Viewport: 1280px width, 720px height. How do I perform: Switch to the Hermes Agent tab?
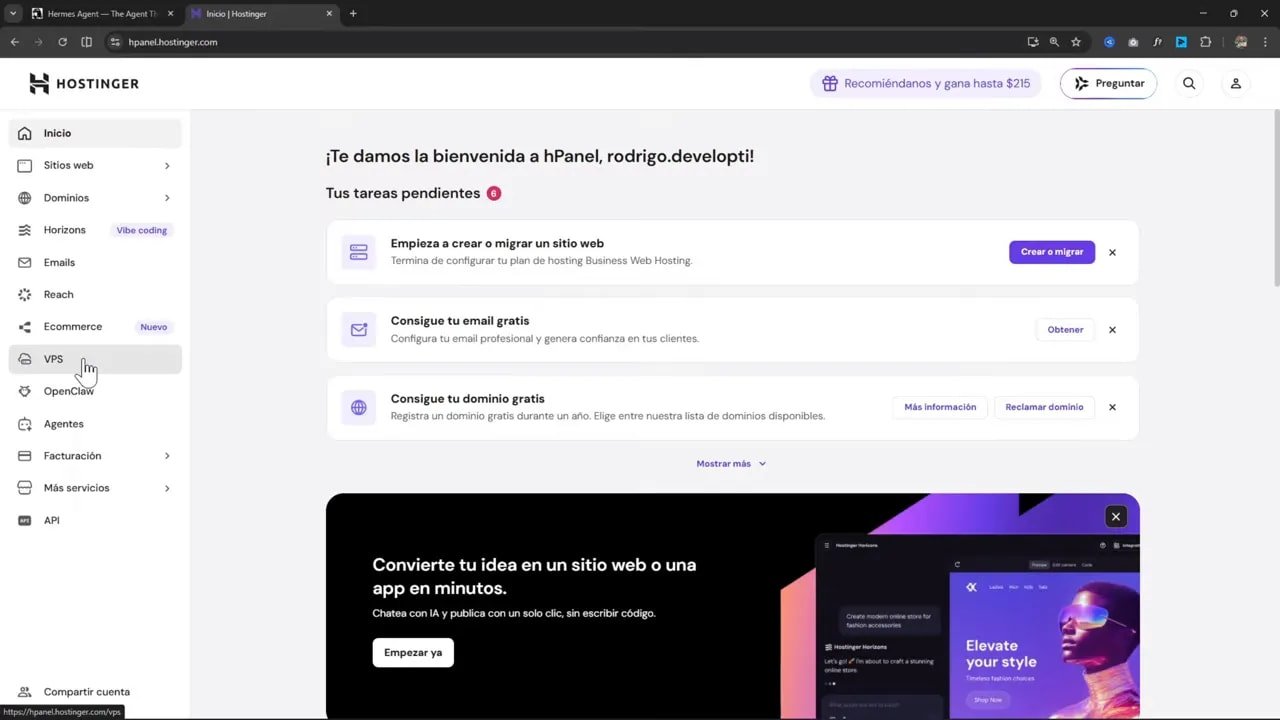pos(103,14)
